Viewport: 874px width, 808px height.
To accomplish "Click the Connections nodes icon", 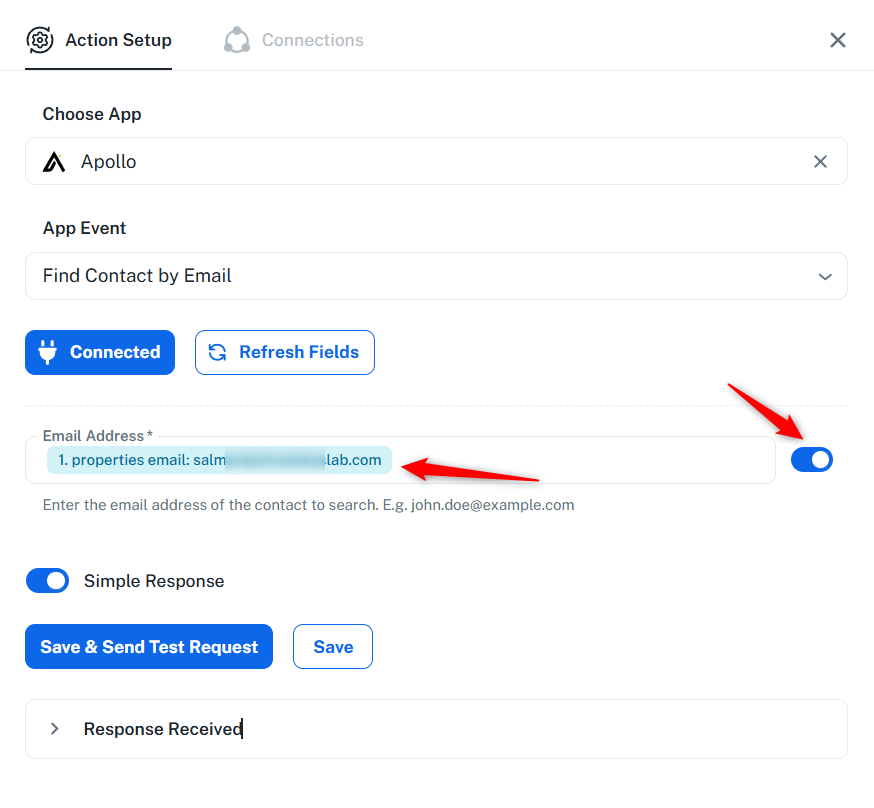I will [237, 41].
